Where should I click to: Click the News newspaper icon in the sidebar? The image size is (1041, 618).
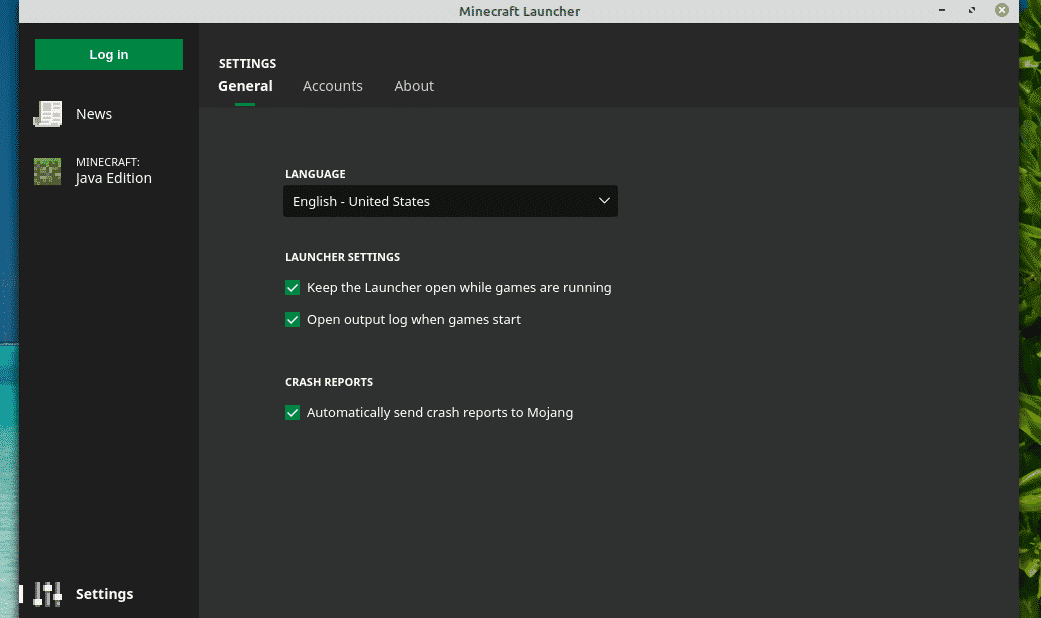click(x=47, y=114)
